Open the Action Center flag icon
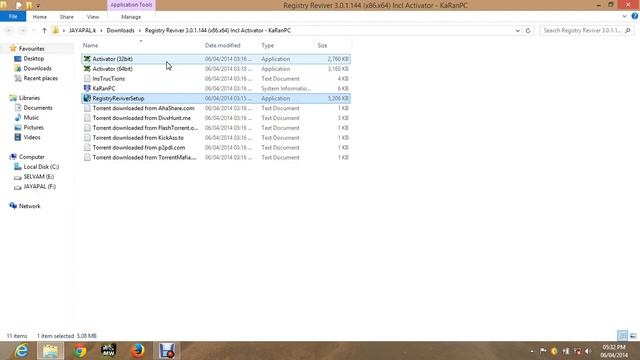 coord(543,351)
